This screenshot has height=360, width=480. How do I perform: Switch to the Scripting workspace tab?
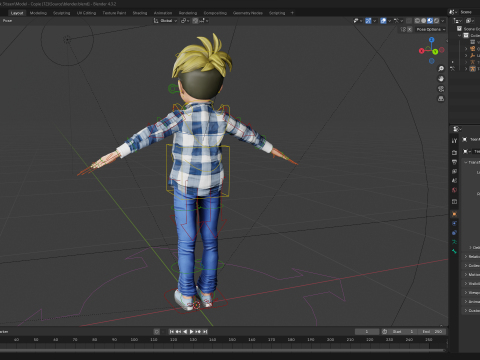(277, 13)
